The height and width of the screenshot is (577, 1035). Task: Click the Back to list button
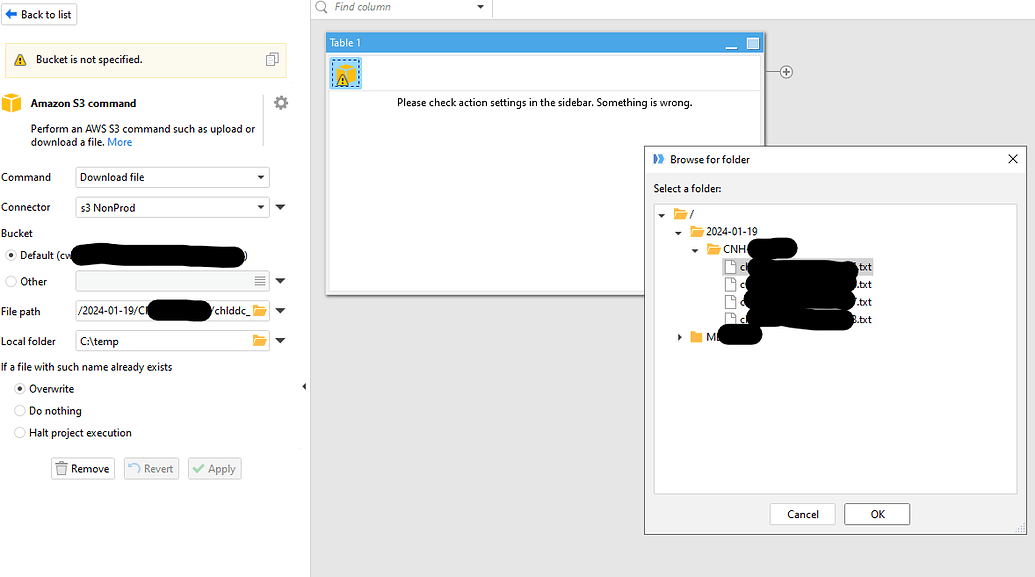39,14
